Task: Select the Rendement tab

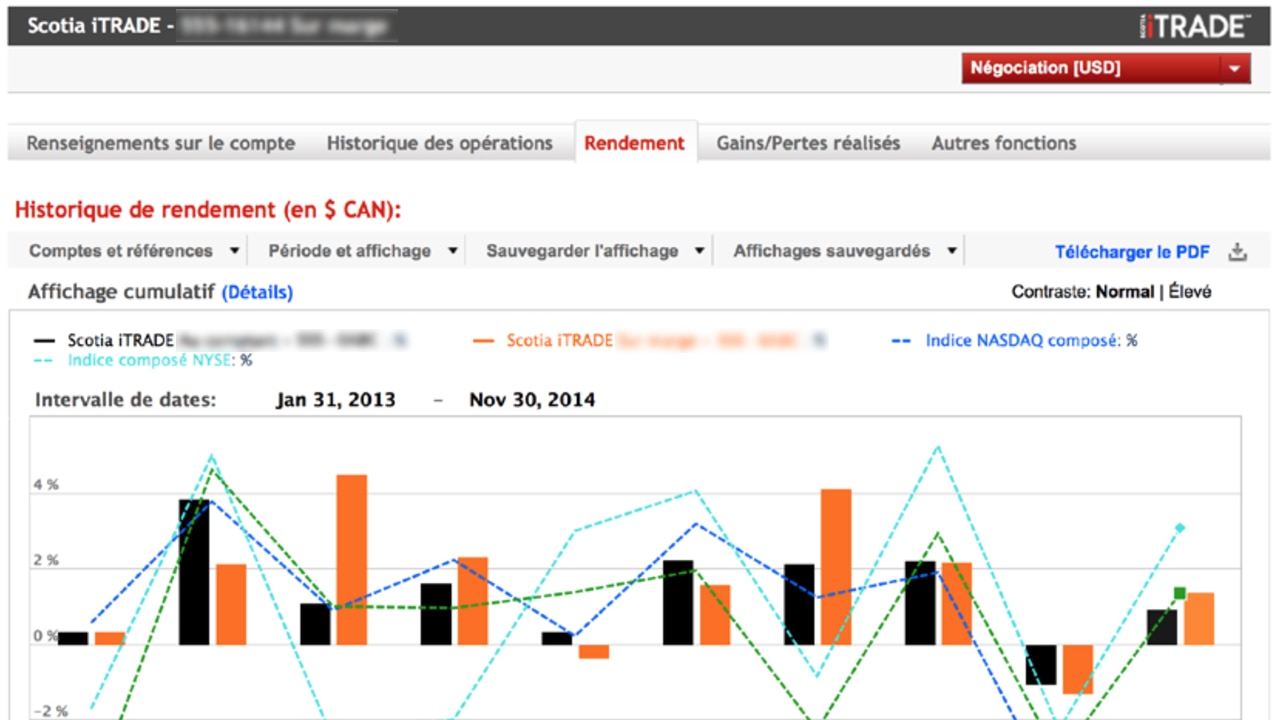Action: (x=635, y=143)
